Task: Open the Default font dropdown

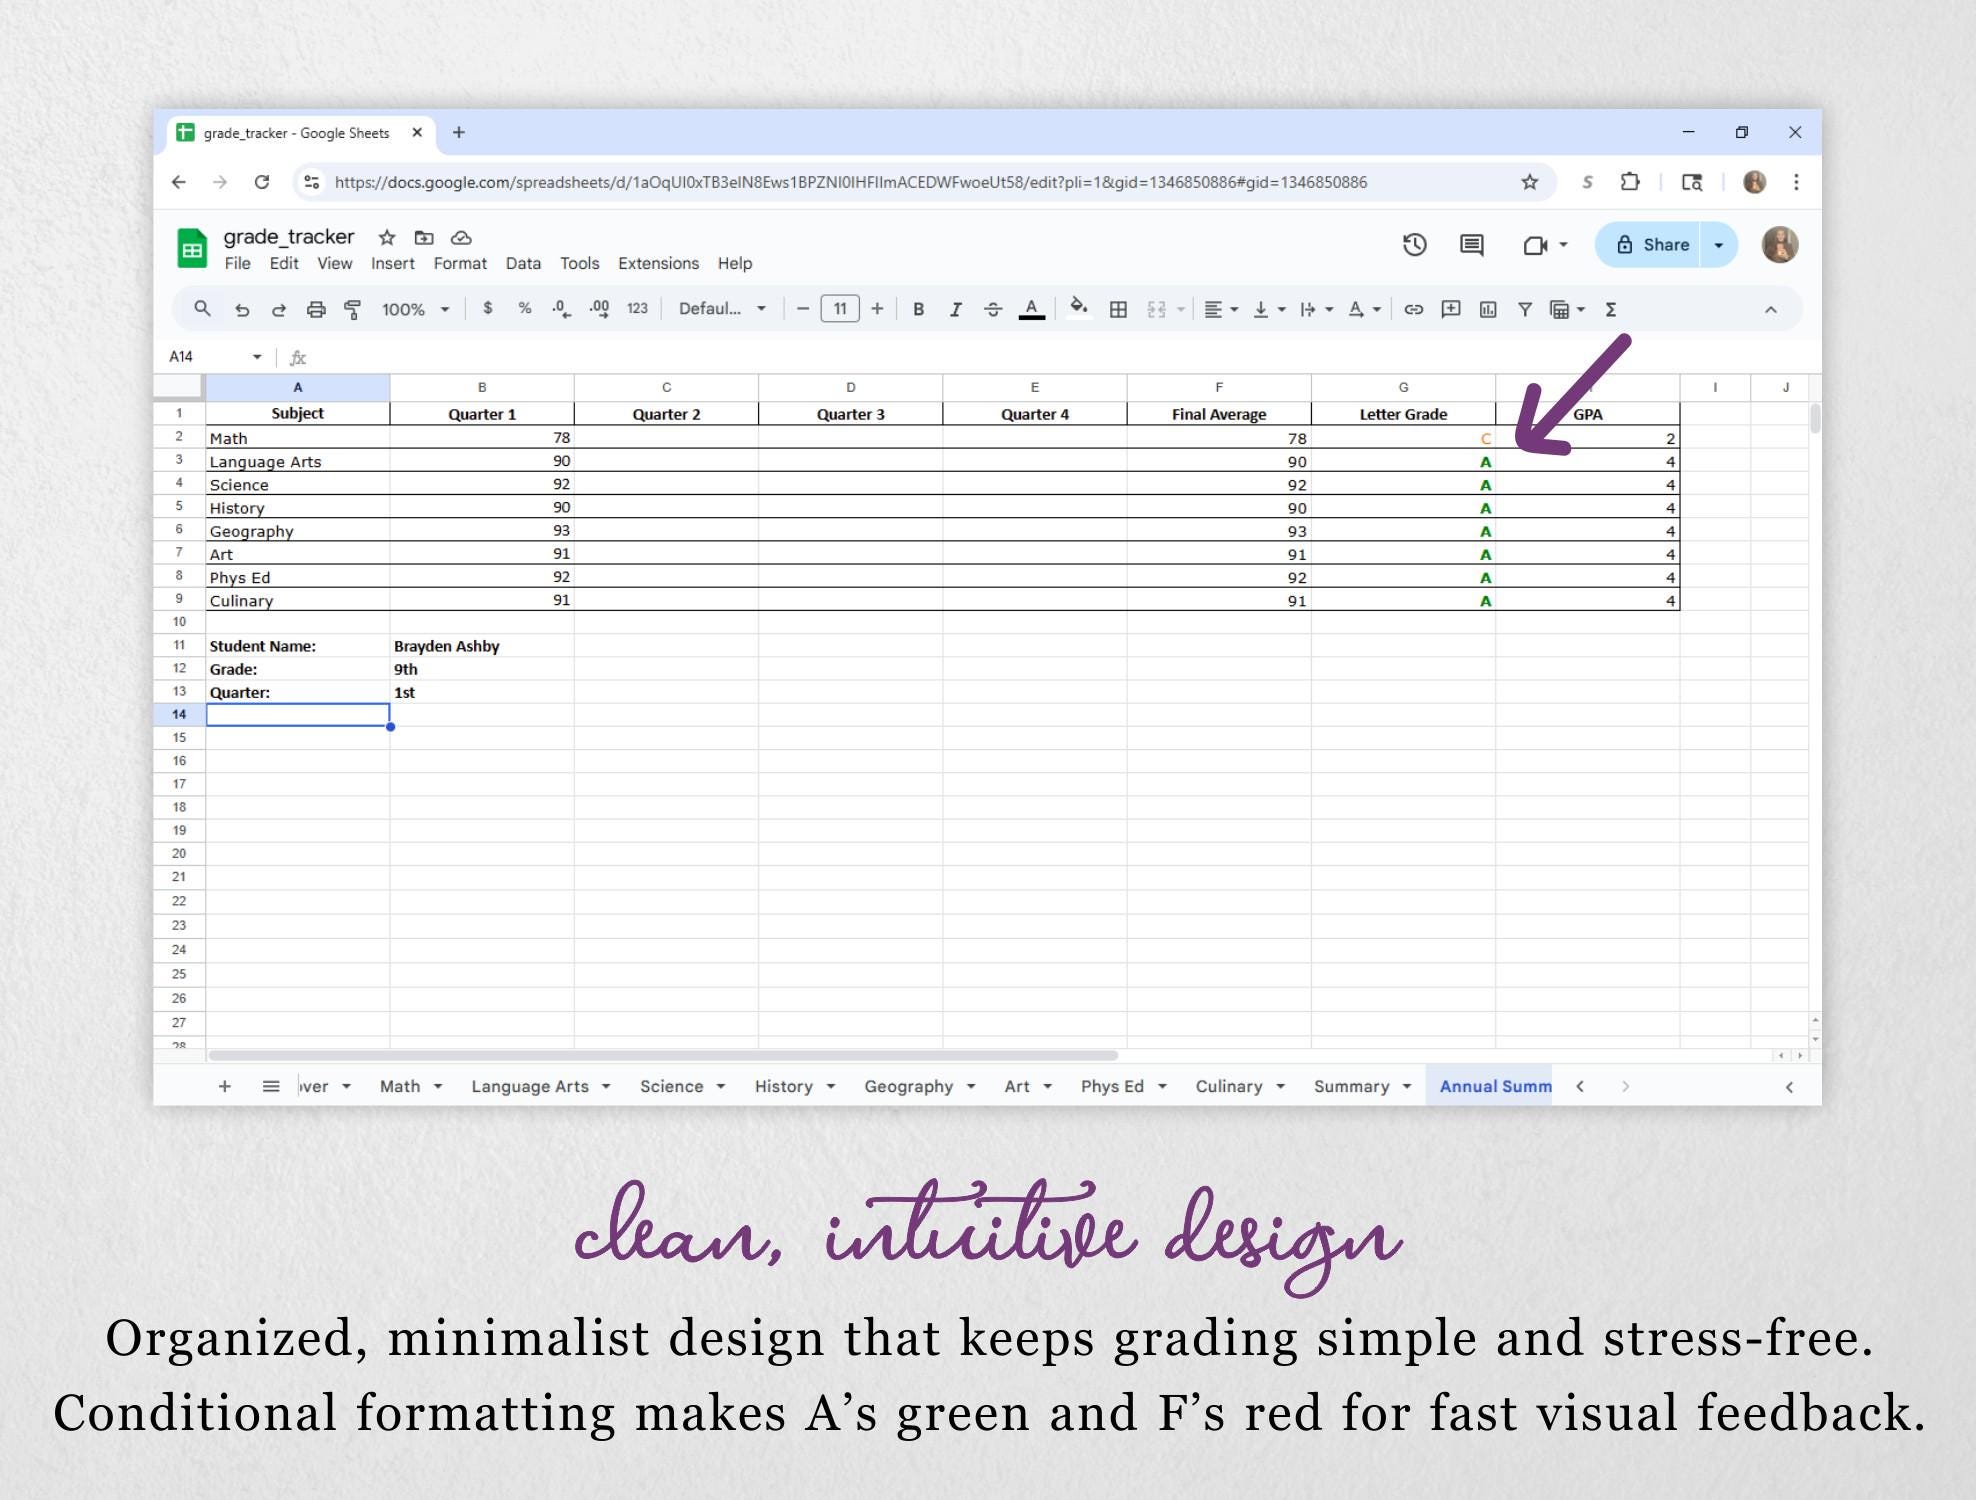Action: (x=722, y=309)
